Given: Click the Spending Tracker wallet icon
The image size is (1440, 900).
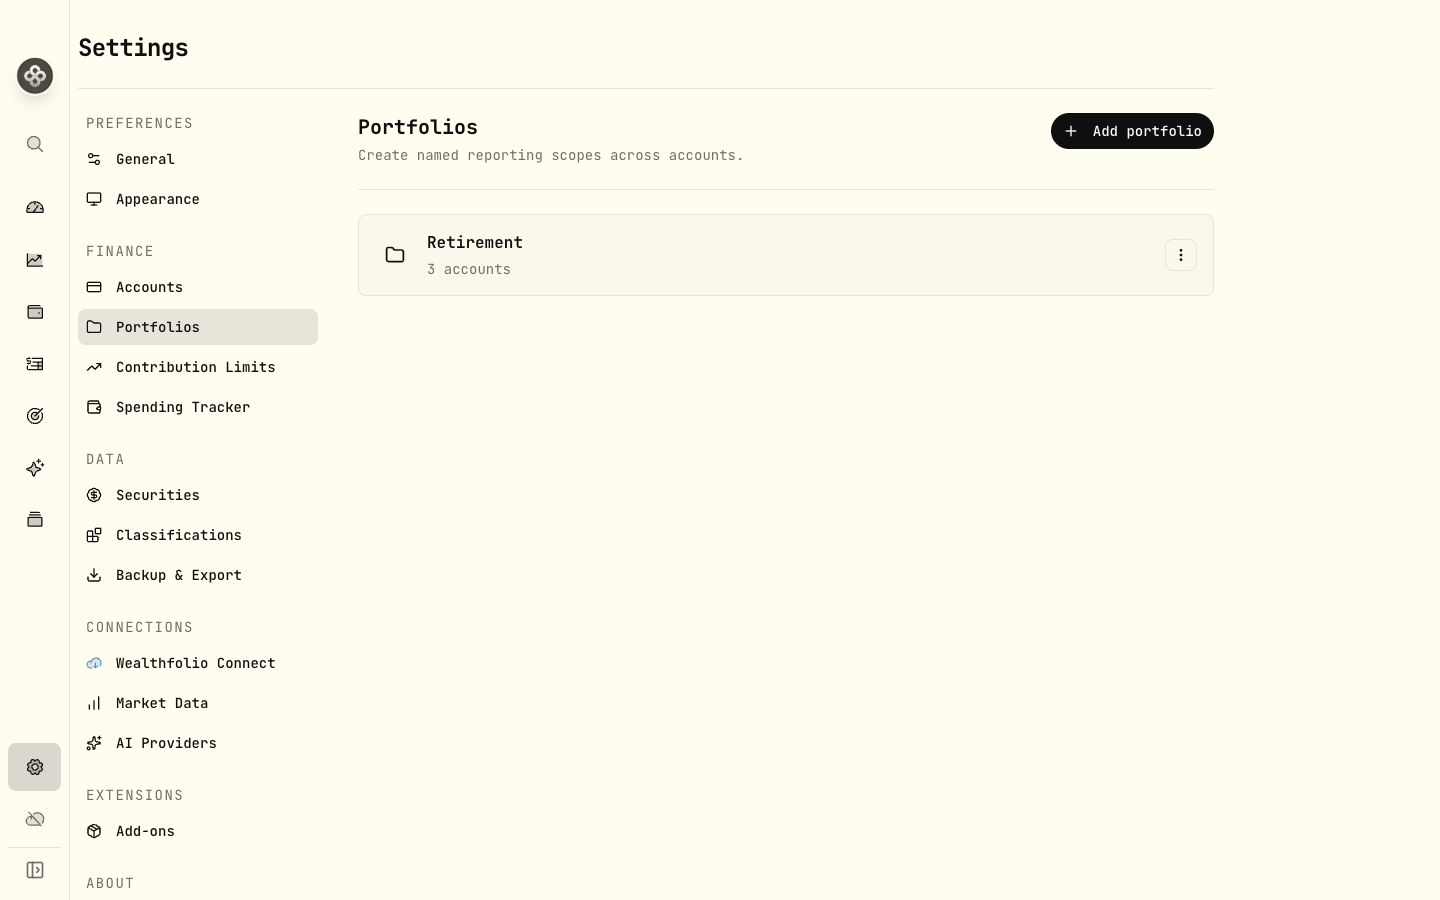Looking at the screenshot, I should [x=94, y=407].
